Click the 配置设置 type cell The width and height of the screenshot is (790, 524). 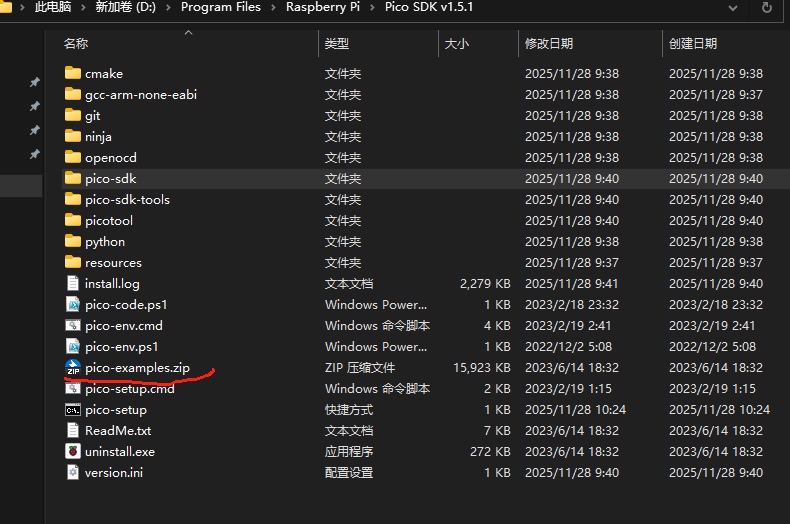[x=349, y=473]
